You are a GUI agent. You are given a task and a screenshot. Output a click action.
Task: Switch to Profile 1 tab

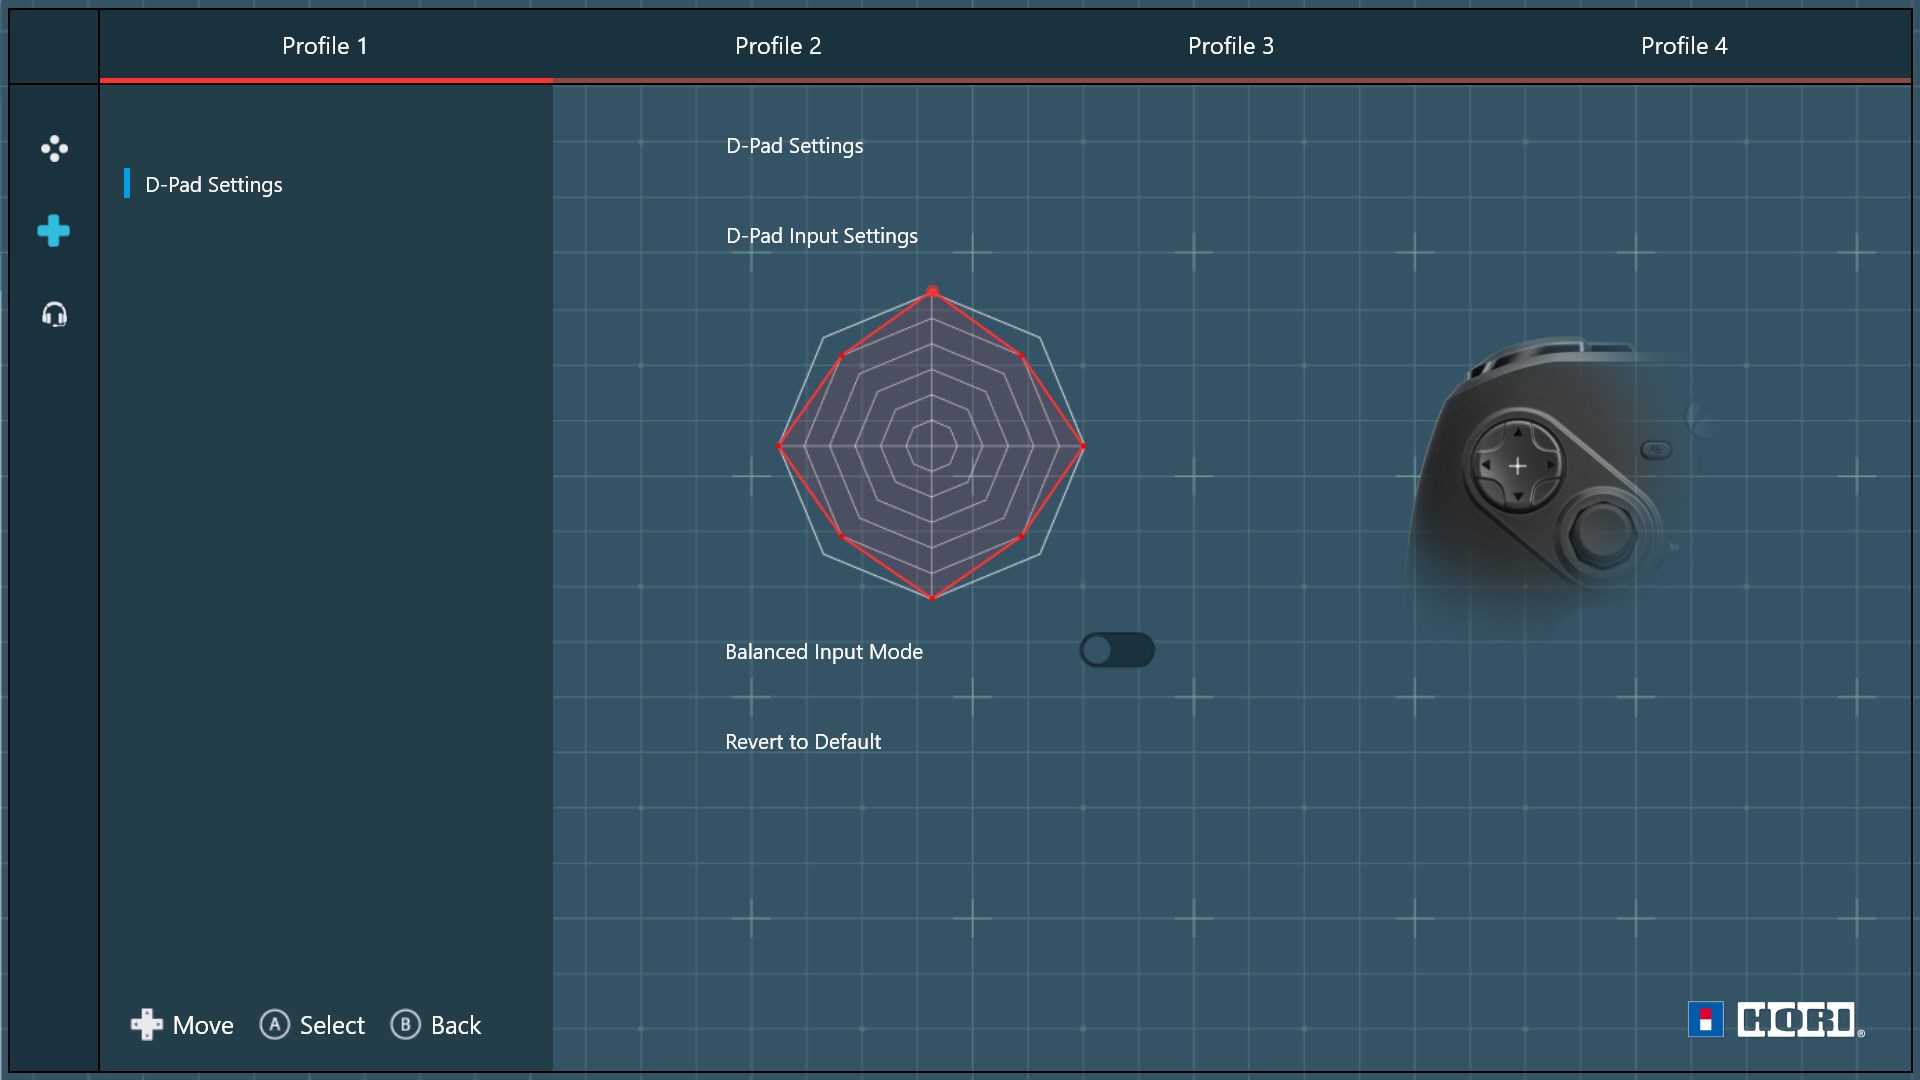[325, 46]
